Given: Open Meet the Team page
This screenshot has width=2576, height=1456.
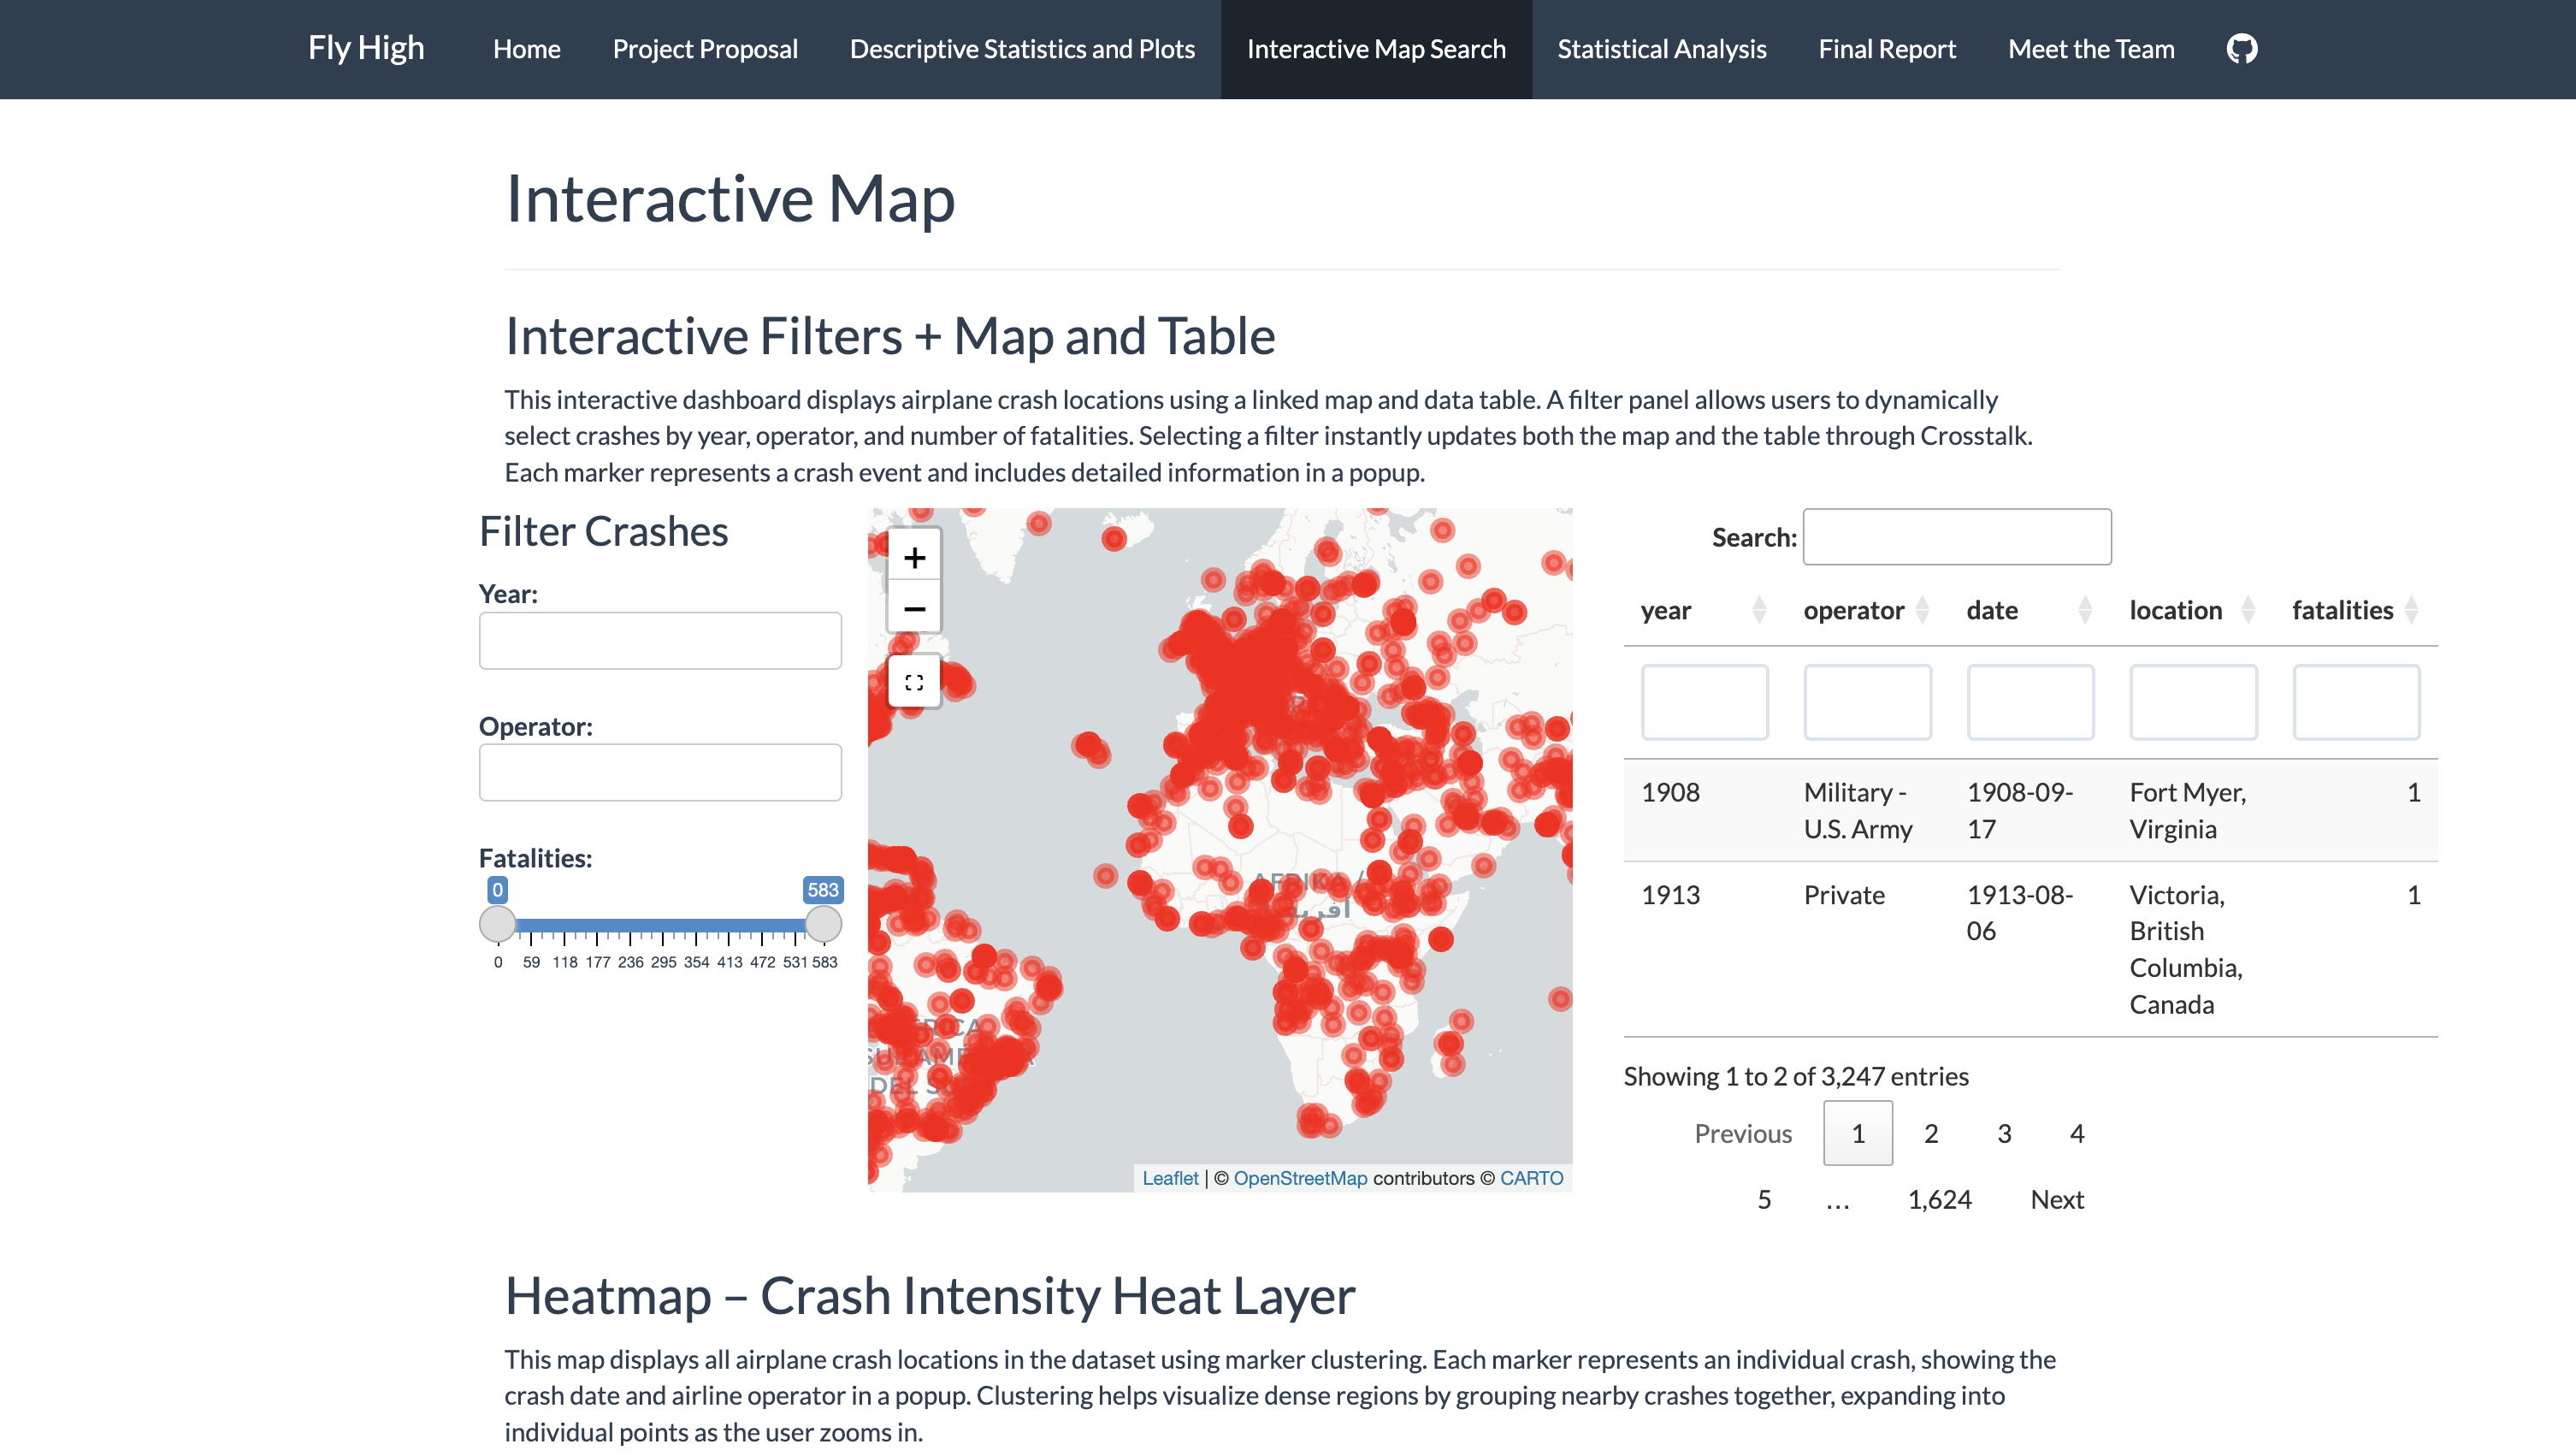Looking at the screenshot, I should click(x=2091, y=49).
